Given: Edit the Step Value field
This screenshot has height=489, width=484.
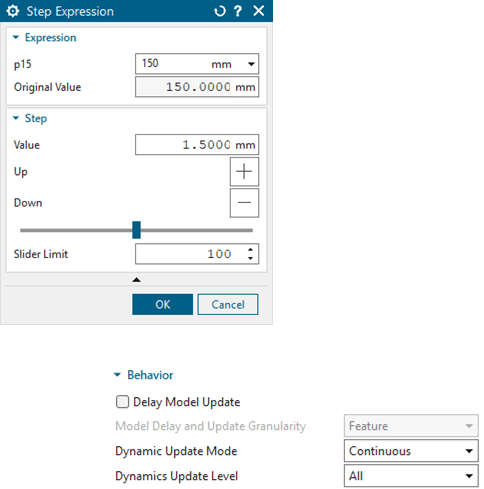Looking at the screenshot, I should [x=197, y=145].
